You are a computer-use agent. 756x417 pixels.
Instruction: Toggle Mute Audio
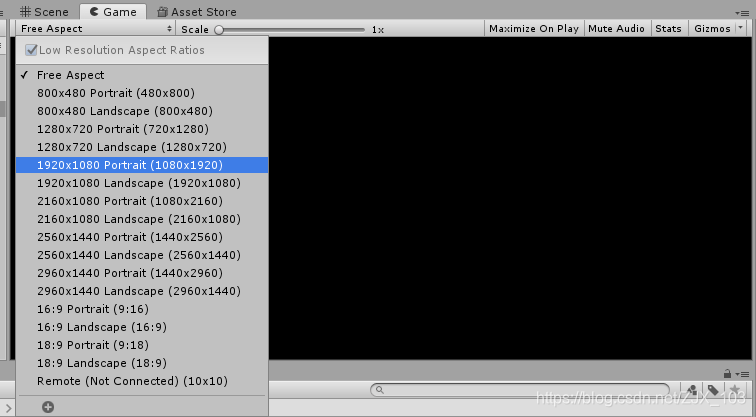click(x=616, y=29)
